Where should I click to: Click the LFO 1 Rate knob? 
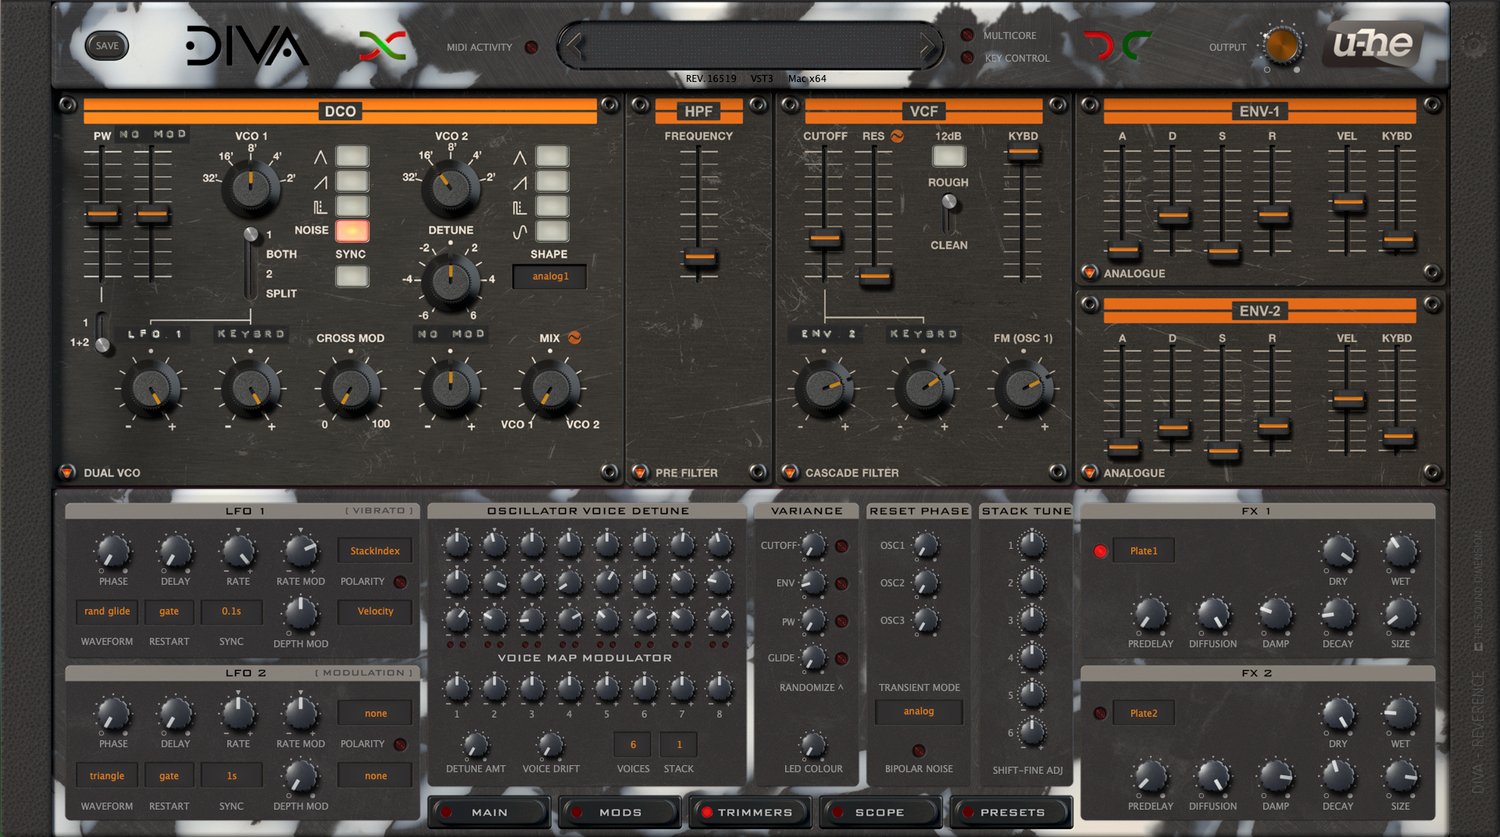point(238,550)
